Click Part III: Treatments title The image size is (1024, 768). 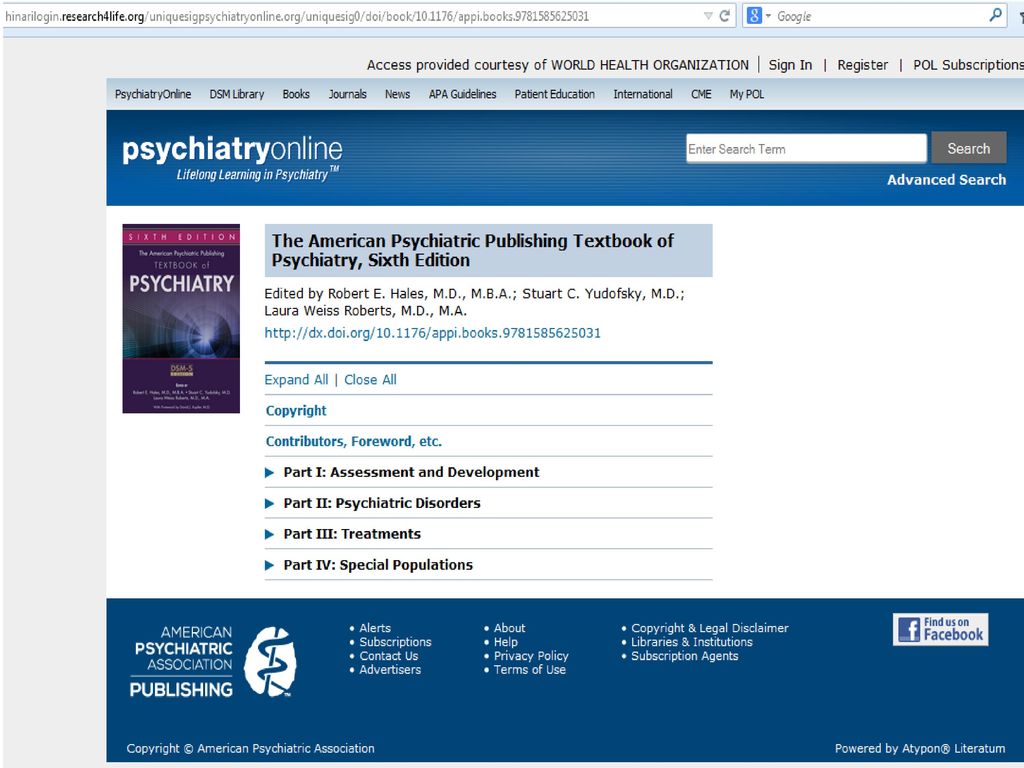(x=352, y=534)
